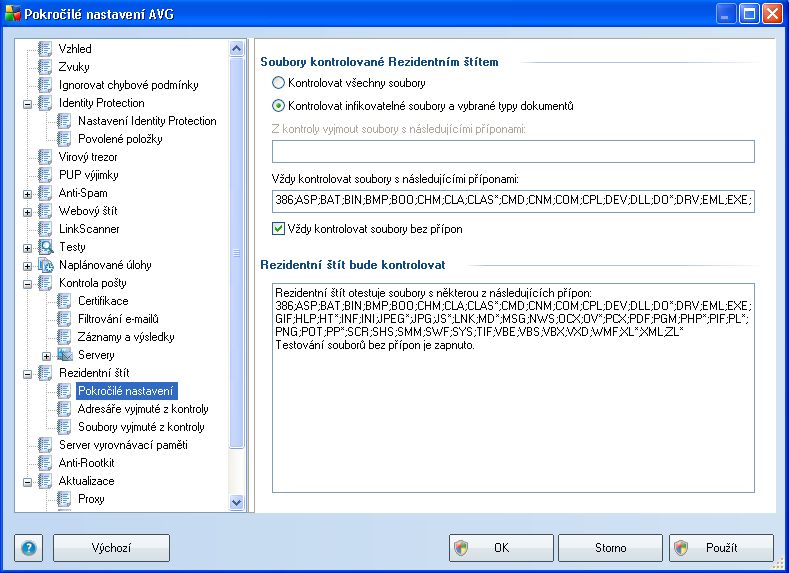Expand the Anti-Spam node
This screenshot has height=573, width=789.
[x=27, y=194]
